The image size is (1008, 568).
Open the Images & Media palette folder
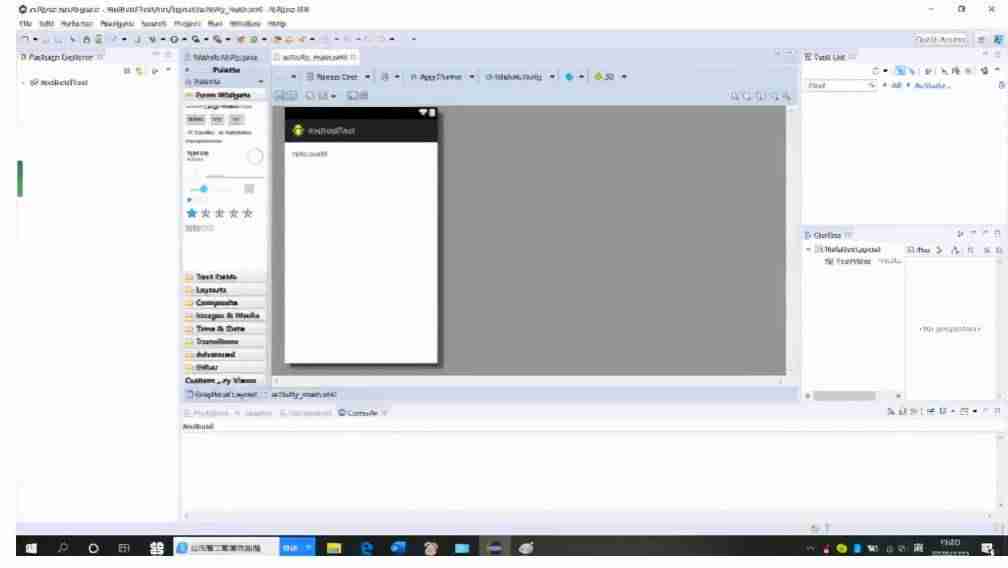(x=224, y=315)
